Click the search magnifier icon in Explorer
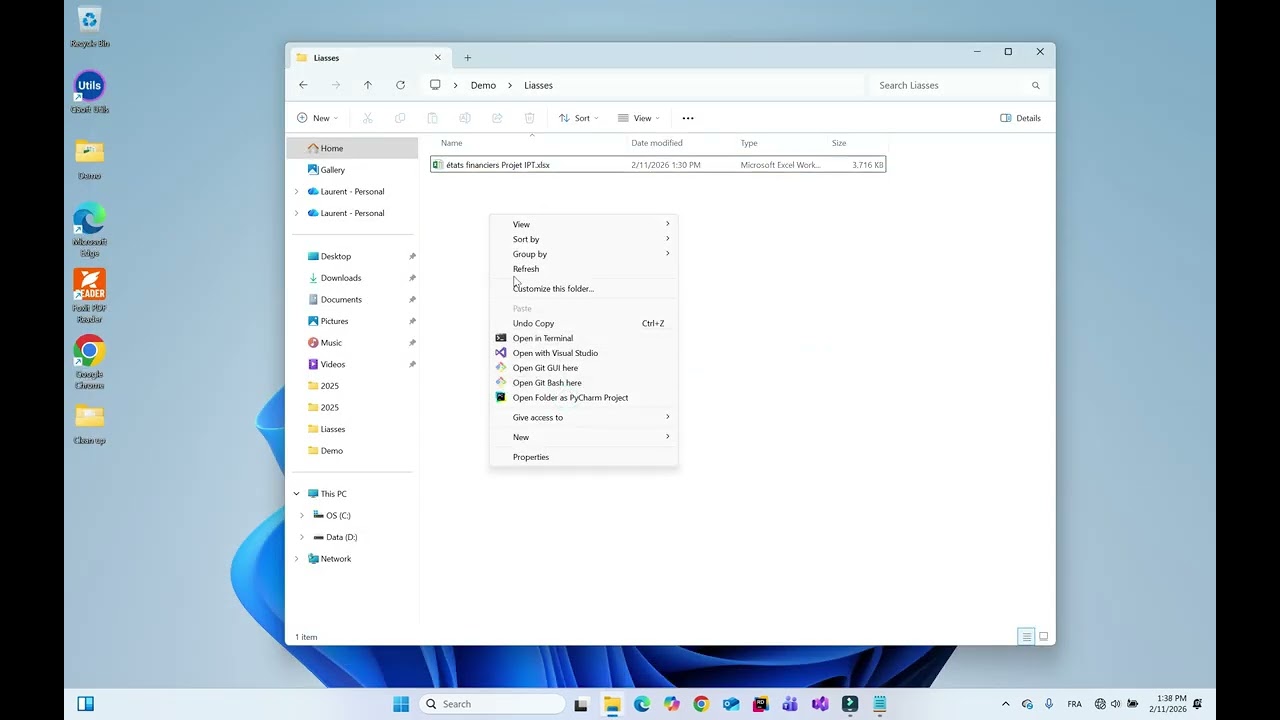The height and width of the screenshot is (720, 1280). pos(1036,85)
